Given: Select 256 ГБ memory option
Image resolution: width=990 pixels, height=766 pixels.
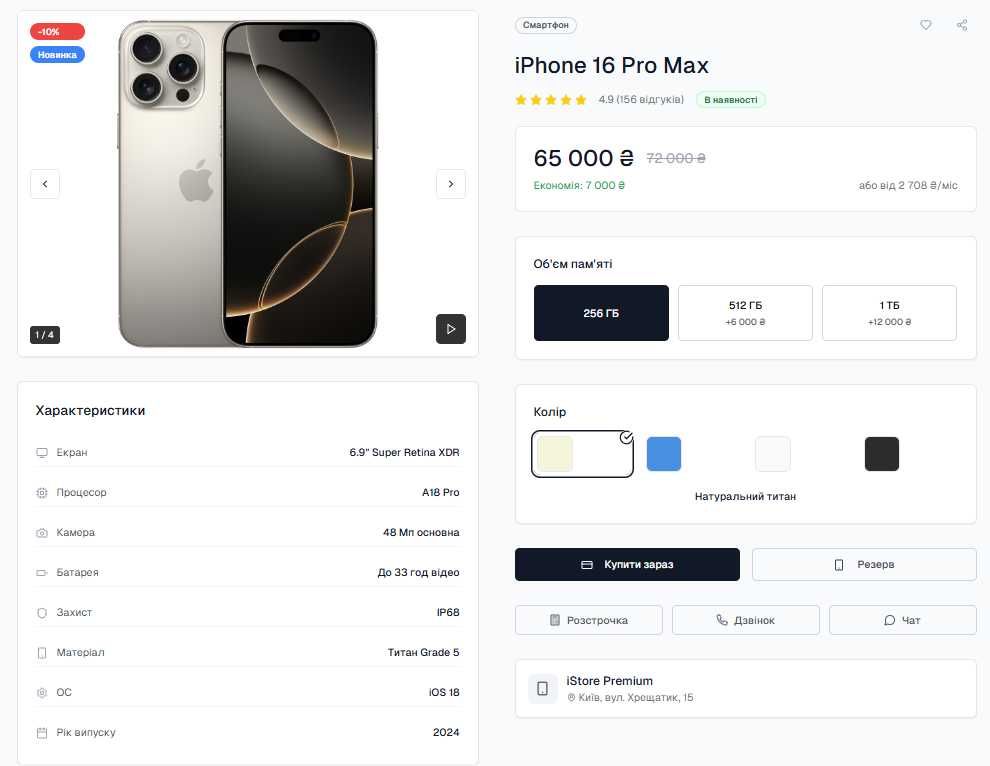Looking at the screenshot, I should click(601, 313).
